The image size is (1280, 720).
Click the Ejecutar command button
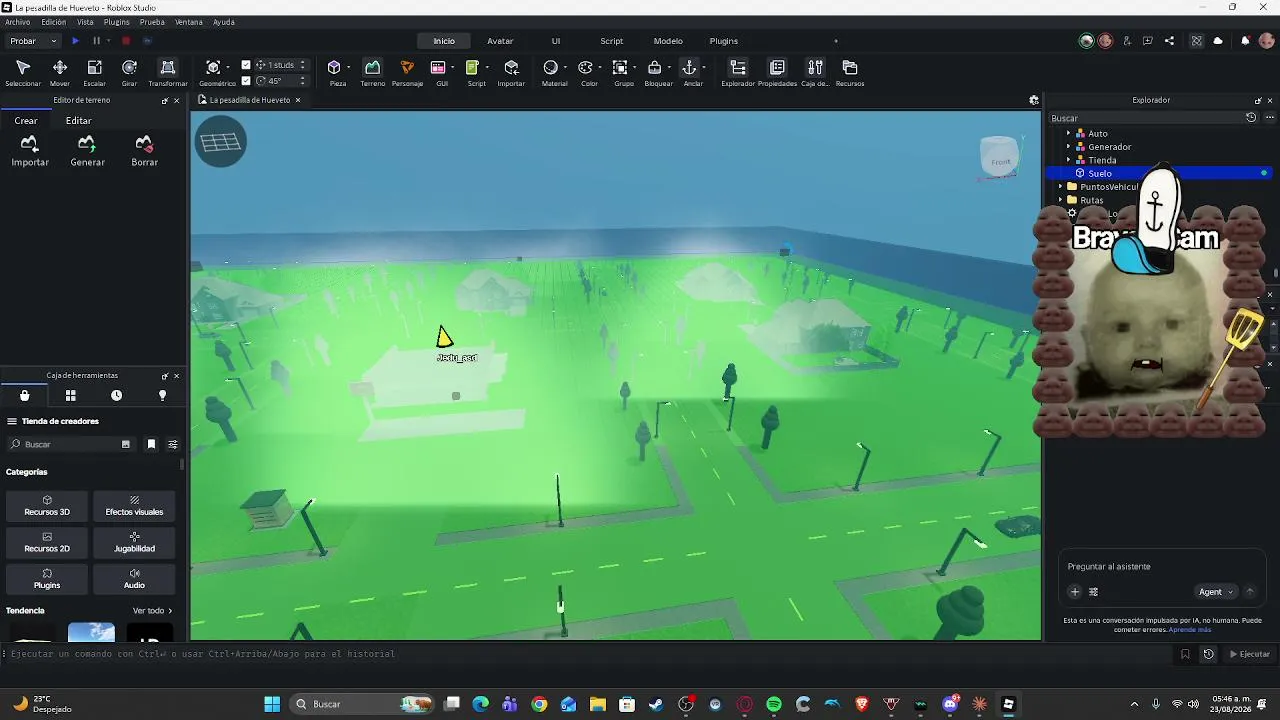(x=1250, y=654)
